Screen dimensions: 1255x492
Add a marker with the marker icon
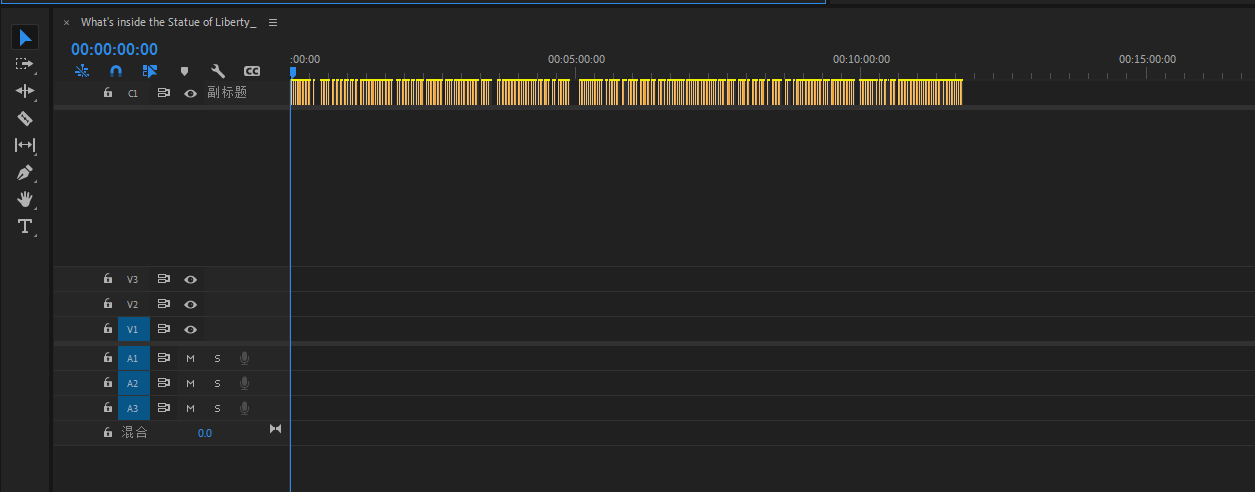coord(184,71)
